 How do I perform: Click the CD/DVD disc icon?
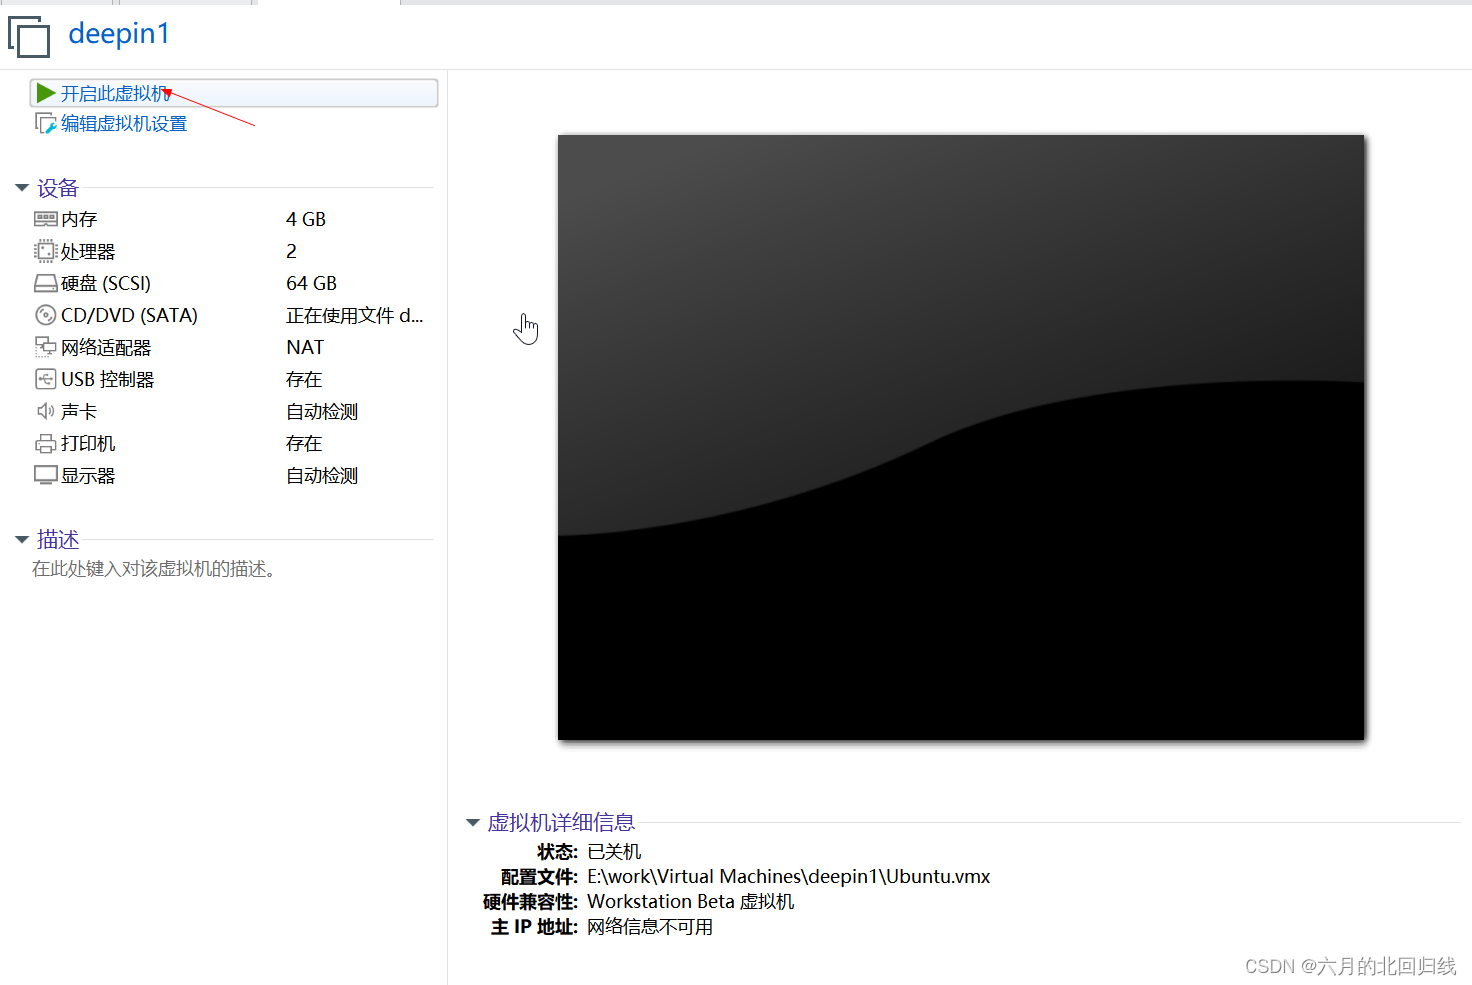(x=46, y=315)
